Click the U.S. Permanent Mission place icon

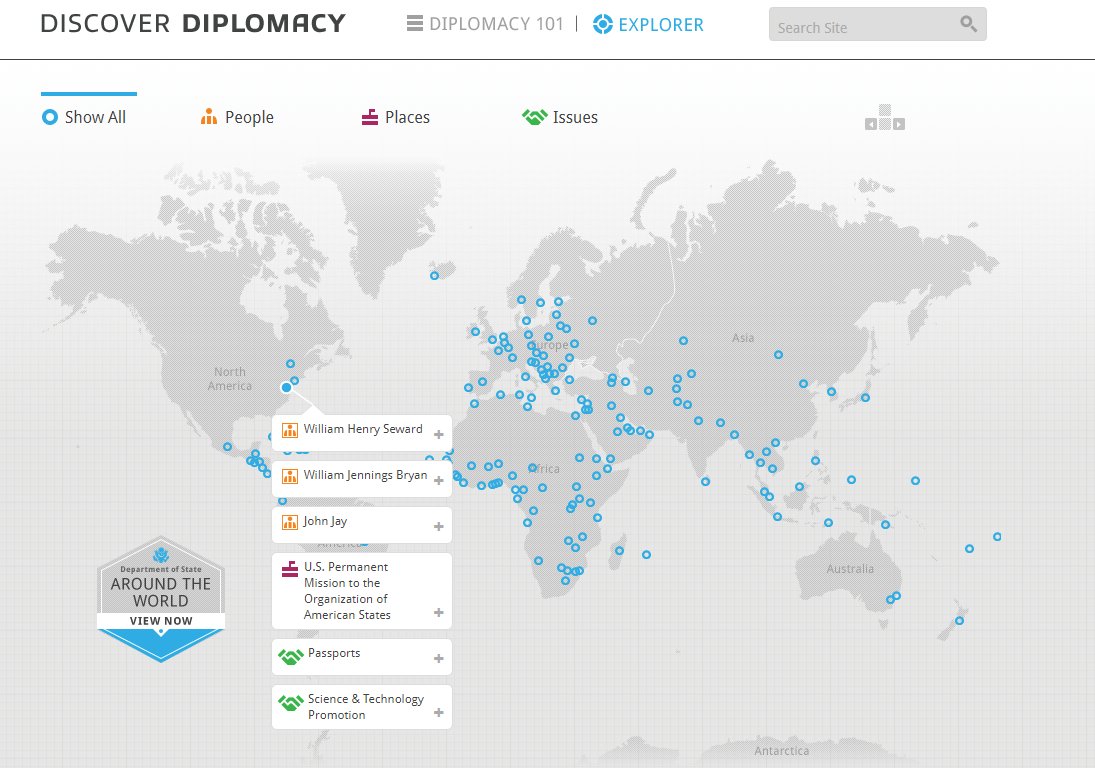click(x=290, y=569)
